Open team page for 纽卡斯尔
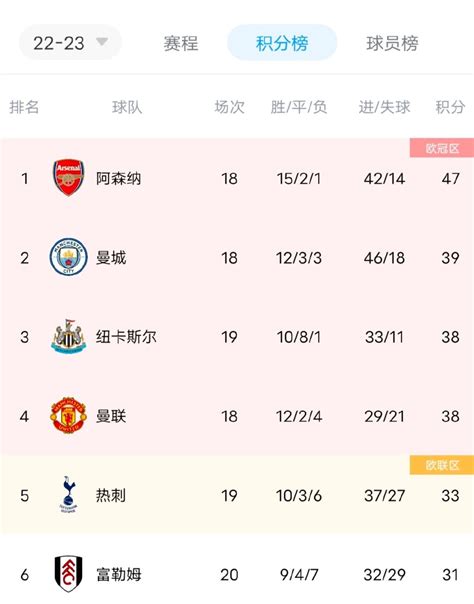 pyautogui.click(x=126, y=337)
